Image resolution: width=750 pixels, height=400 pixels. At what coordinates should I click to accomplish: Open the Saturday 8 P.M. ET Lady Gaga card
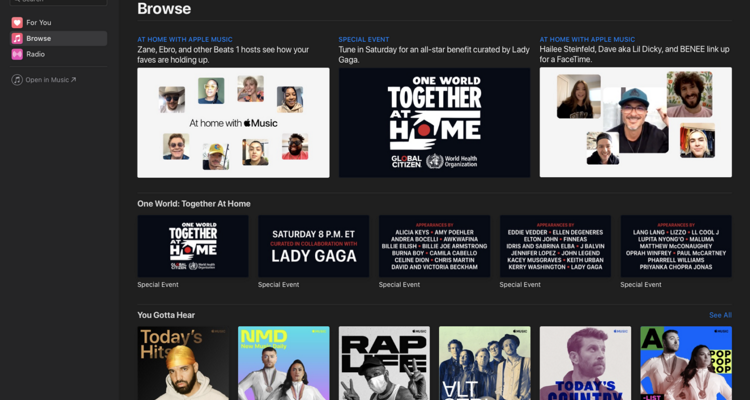point(313,246)
